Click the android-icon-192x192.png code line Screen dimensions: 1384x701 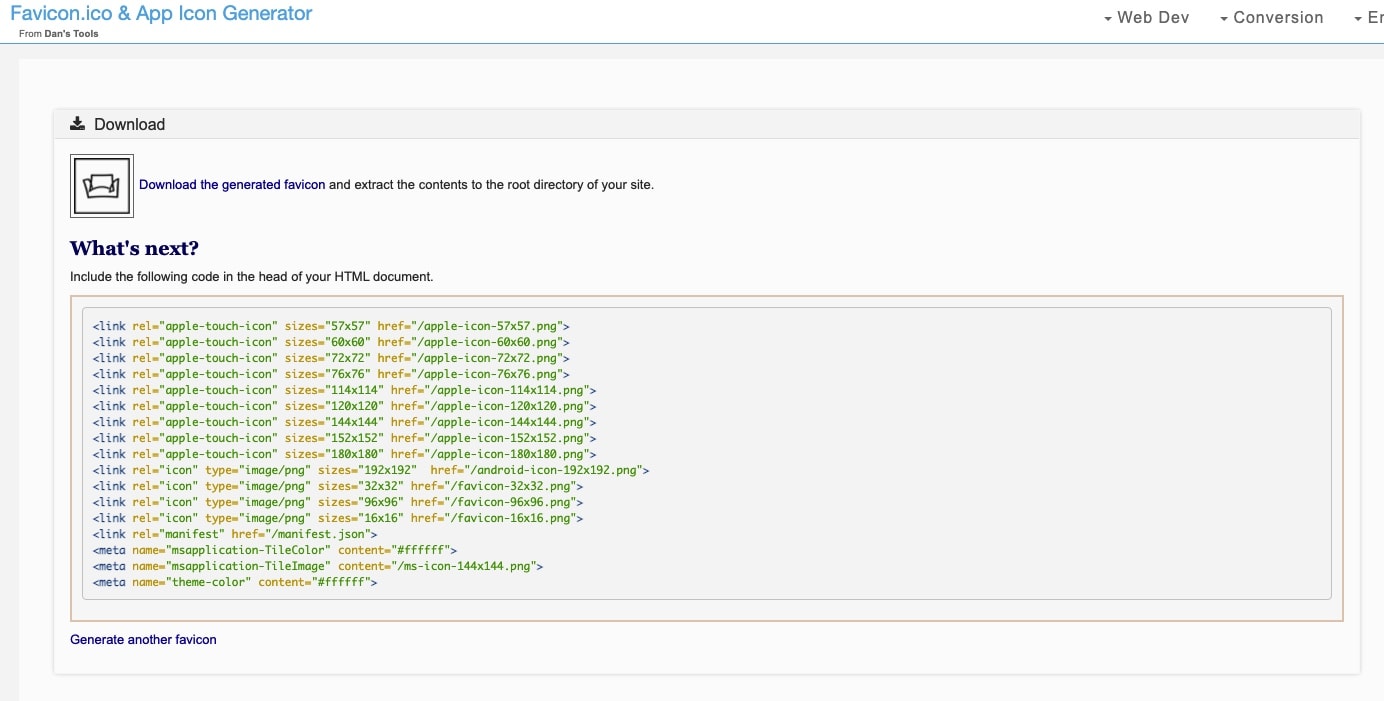click(x=371, y=470)
